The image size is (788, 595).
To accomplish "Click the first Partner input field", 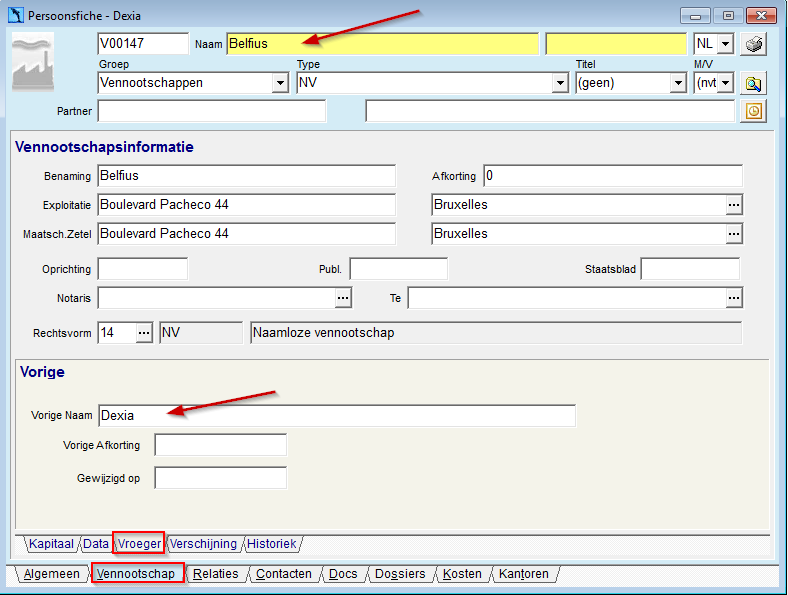I will [212, 111].
